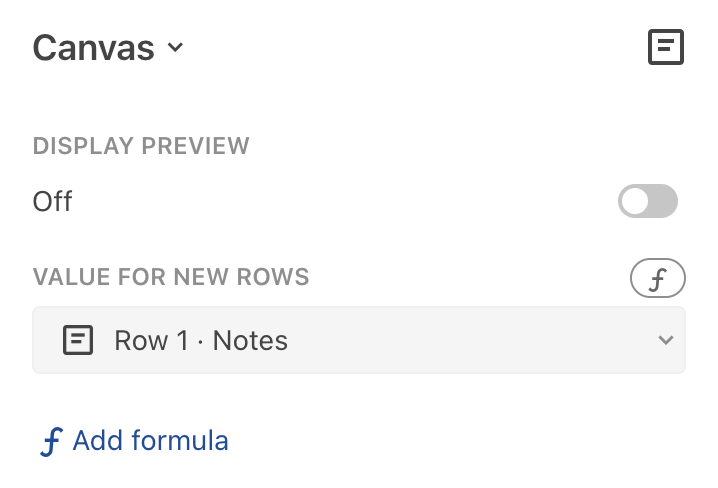Click the word Notes in the selected value
Viewport: 718px width, 488px height.
(x=250, y=341)
